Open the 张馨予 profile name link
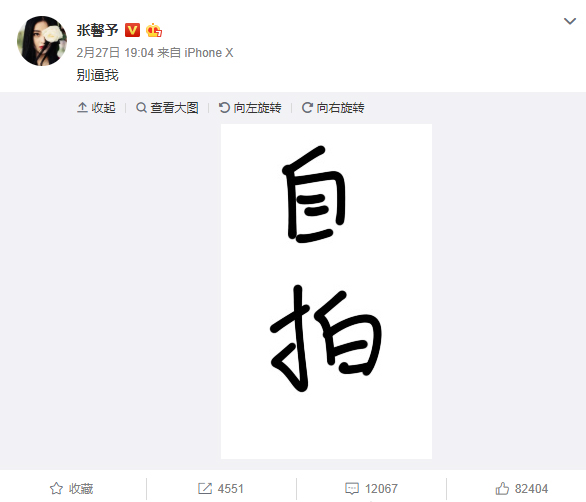The height and width of the screenshot is (502, 586). 97,30
